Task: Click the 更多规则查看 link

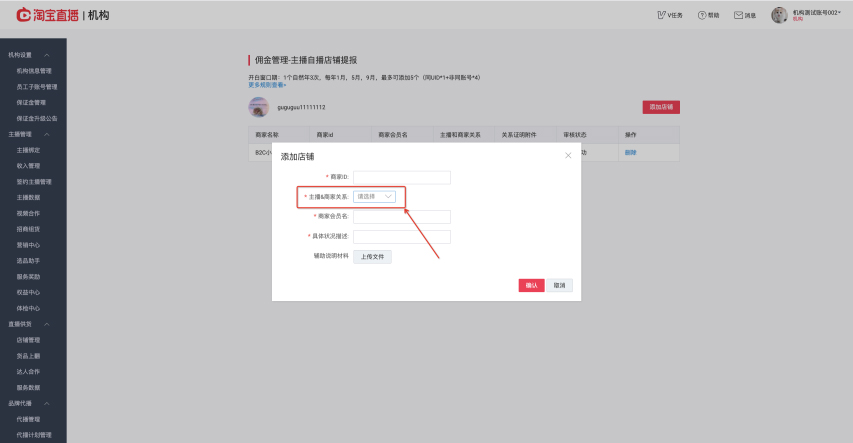Action: [x=267, y=85]
